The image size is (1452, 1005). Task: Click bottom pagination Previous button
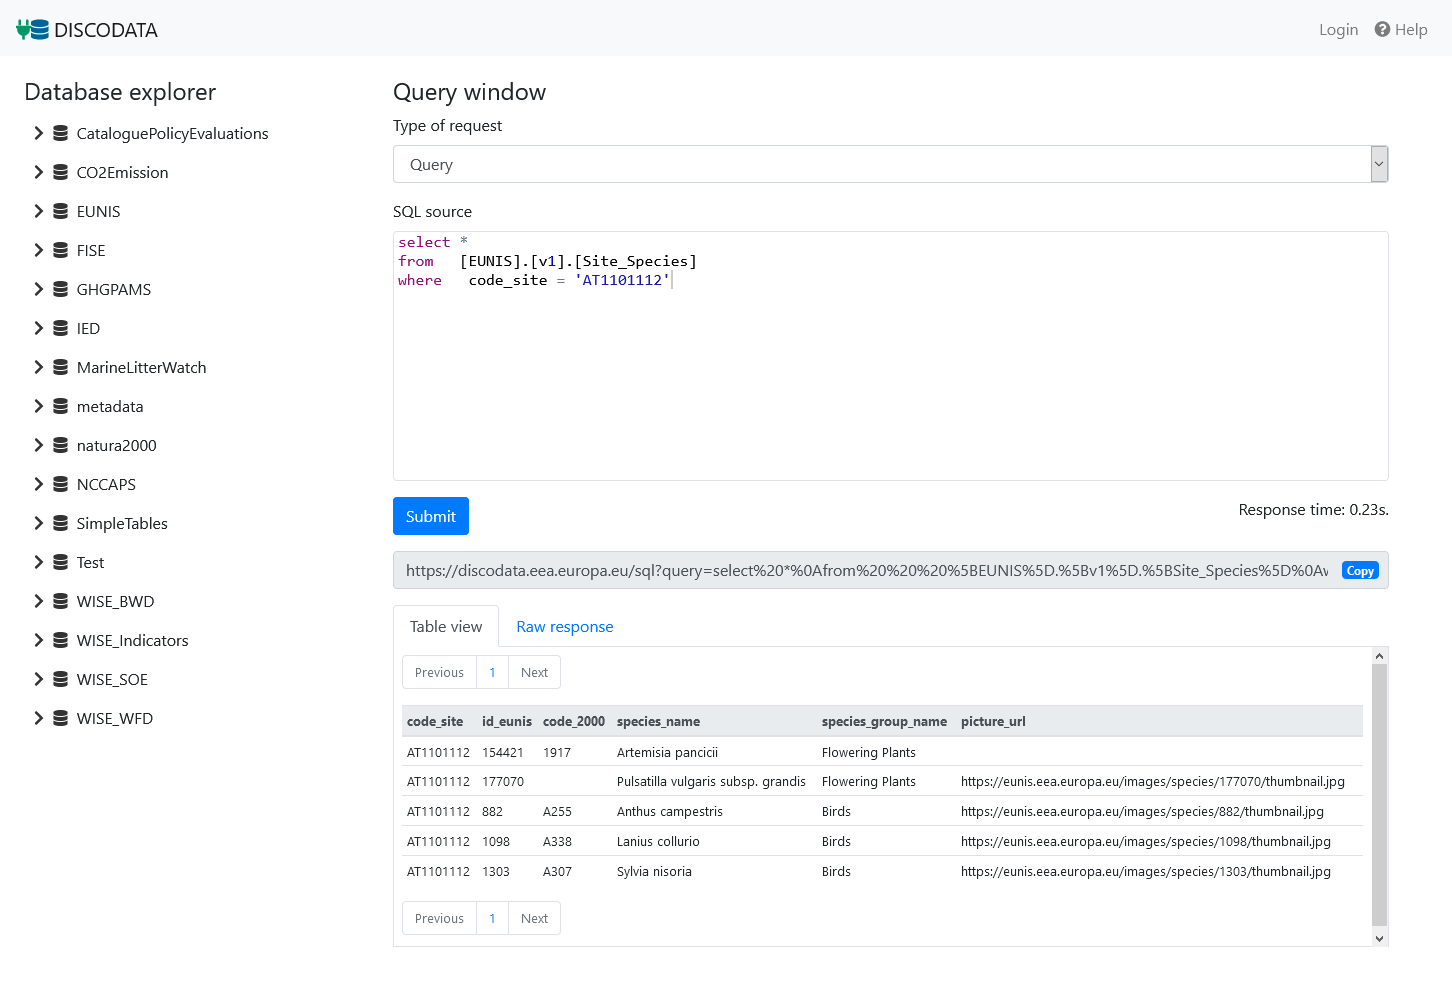tap(439, 918)
